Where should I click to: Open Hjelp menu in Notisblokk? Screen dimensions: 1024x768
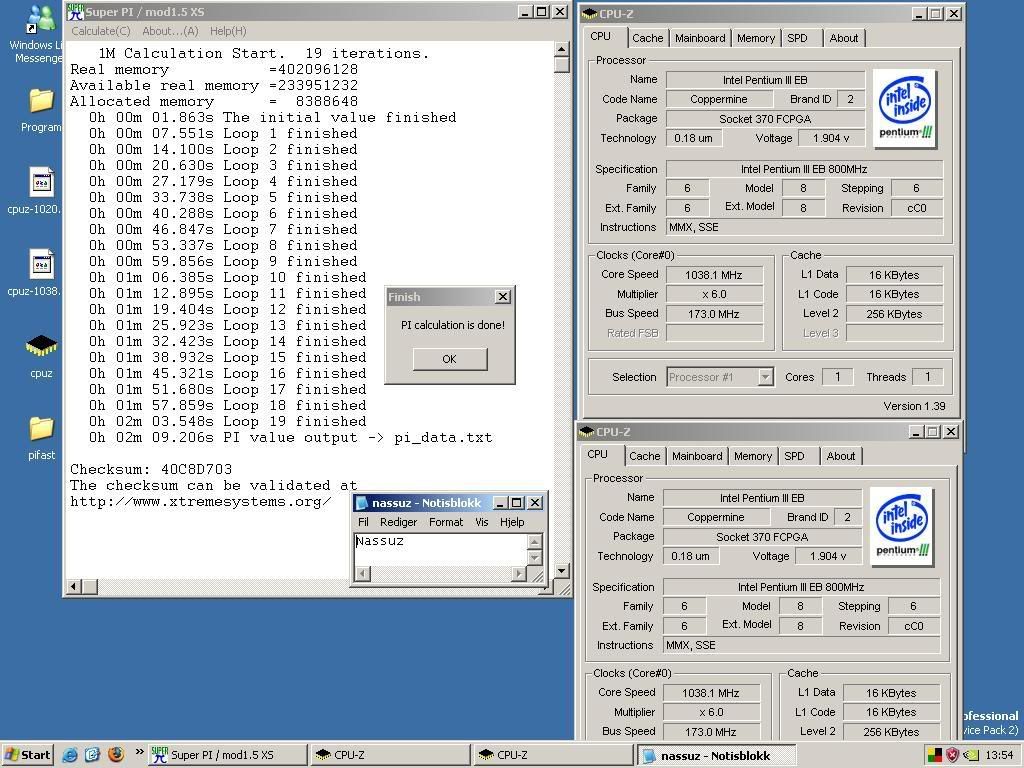coord(512,522)
